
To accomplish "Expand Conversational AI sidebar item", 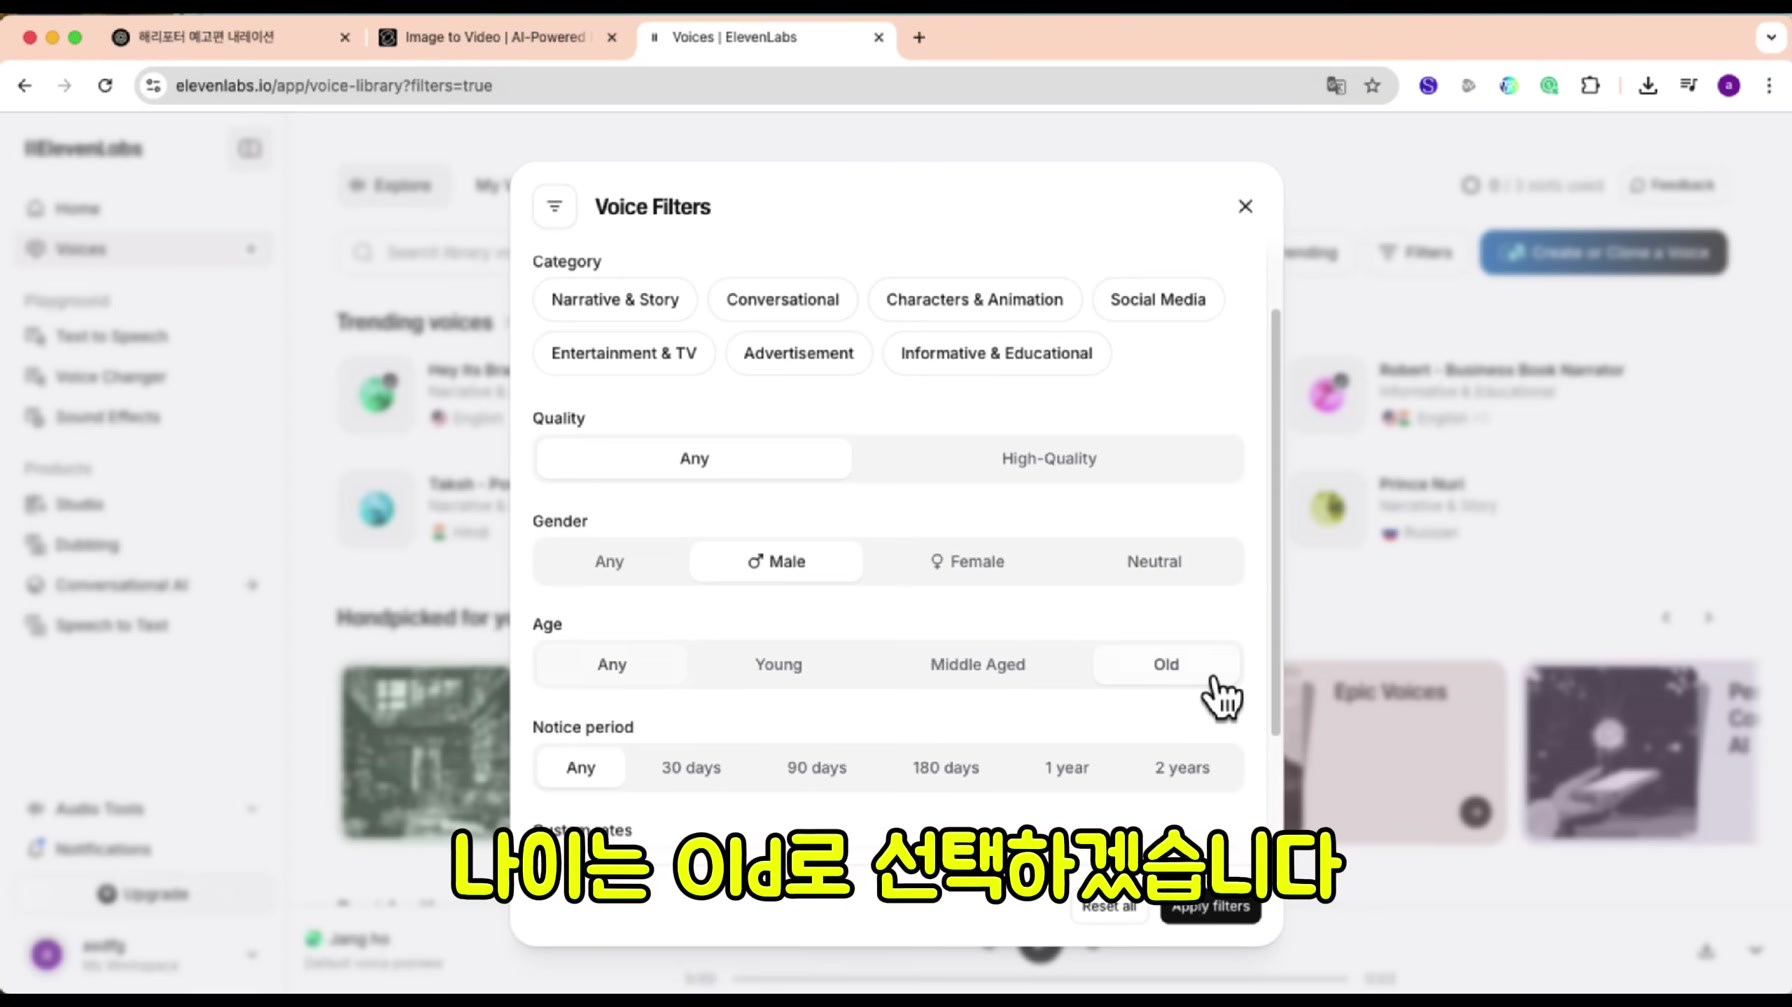I will (x=252, y=585).
